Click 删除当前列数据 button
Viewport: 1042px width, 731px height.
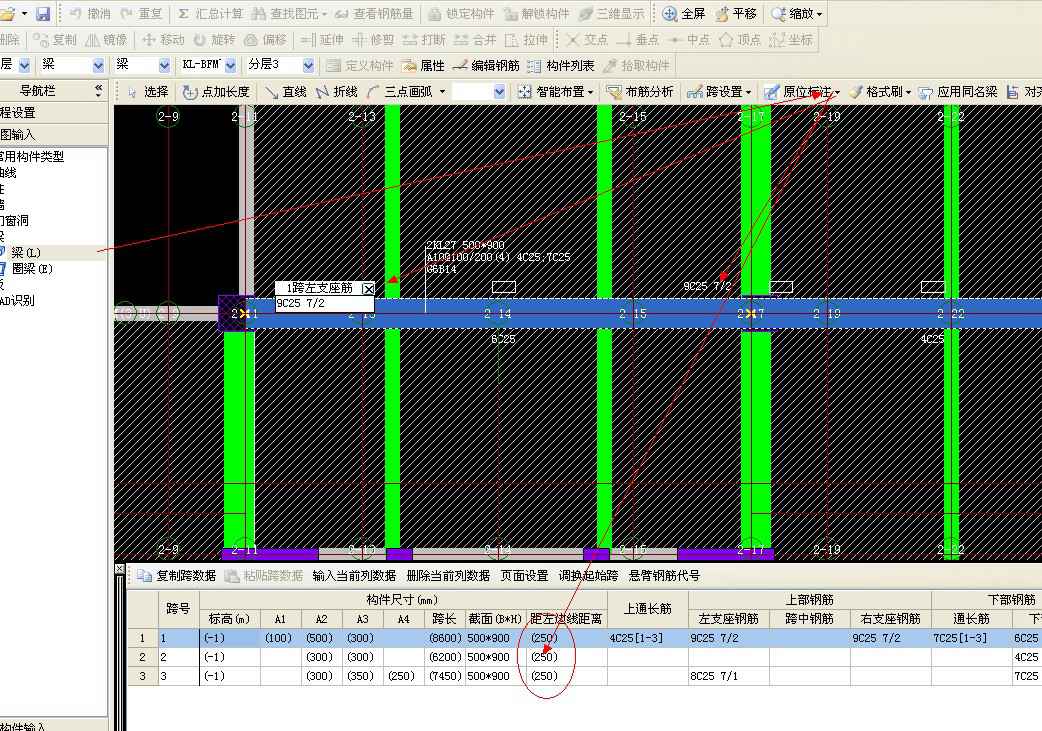449,575
